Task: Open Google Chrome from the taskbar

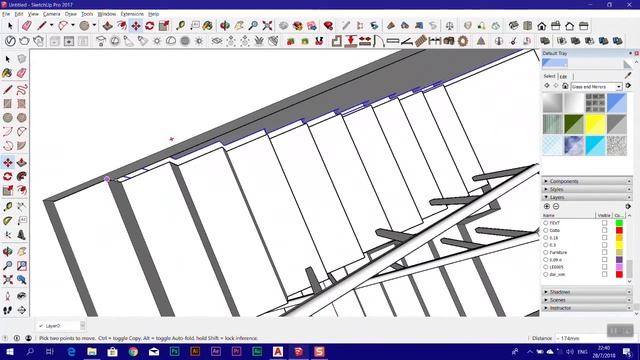Action: click(133, 351)
